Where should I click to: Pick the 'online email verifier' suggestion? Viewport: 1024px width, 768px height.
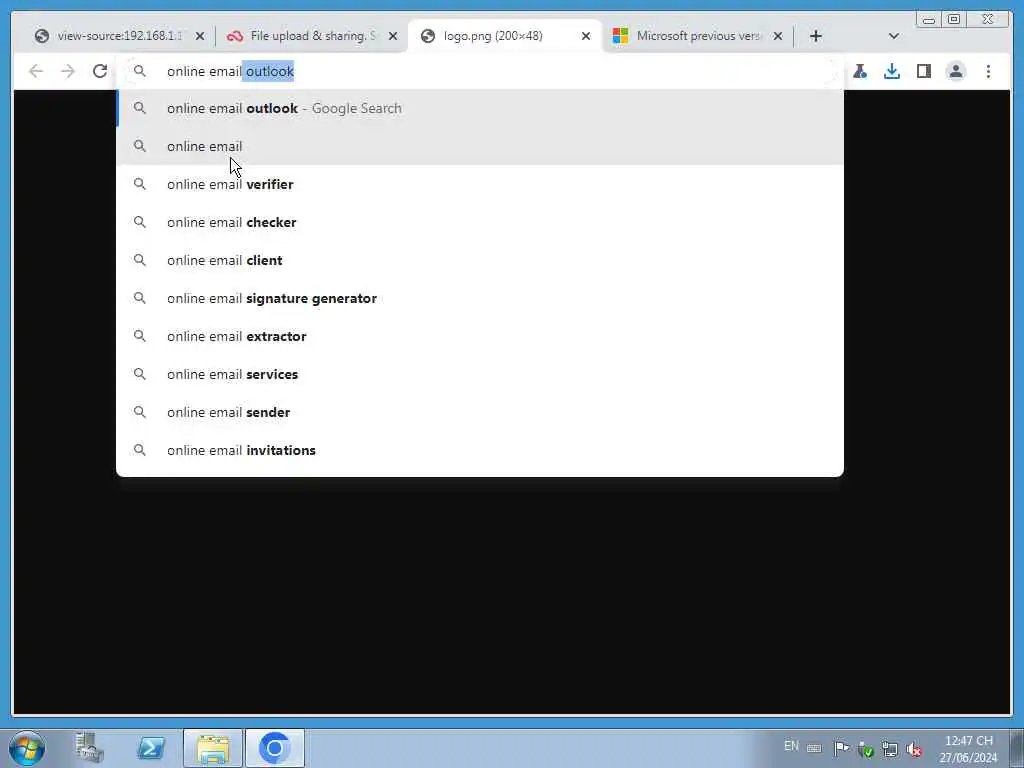[479, 184]
